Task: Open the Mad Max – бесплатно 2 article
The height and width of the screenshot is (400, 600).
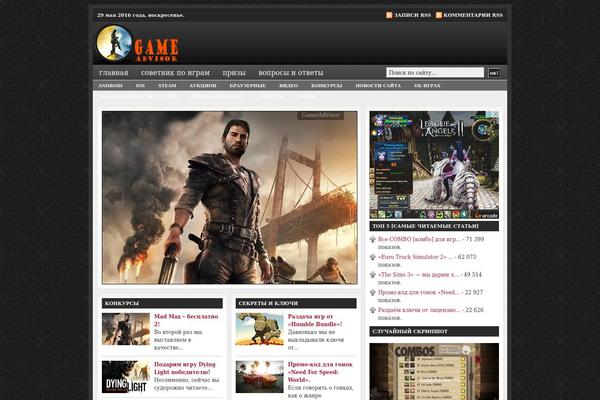Action: coord(186,320)
